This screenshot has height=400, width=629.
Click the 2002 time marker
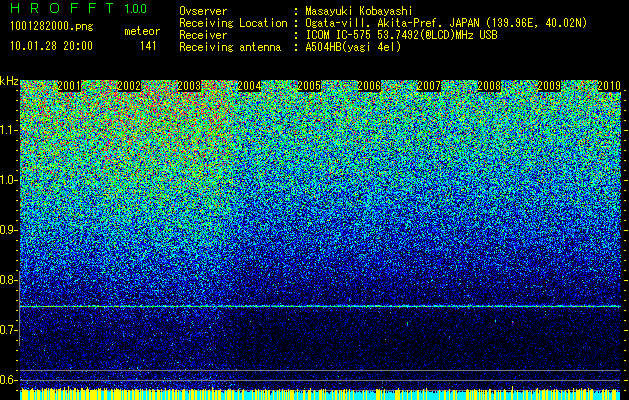129,86
